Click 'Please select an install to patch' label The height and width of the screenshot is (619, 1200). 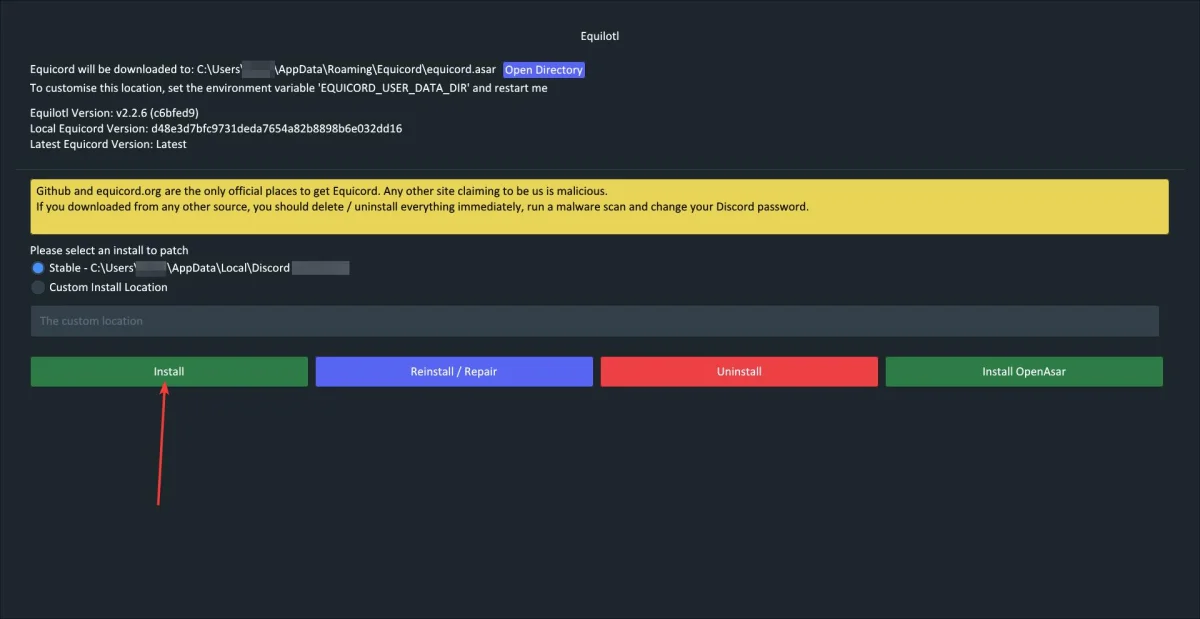[x=109, y=250]
